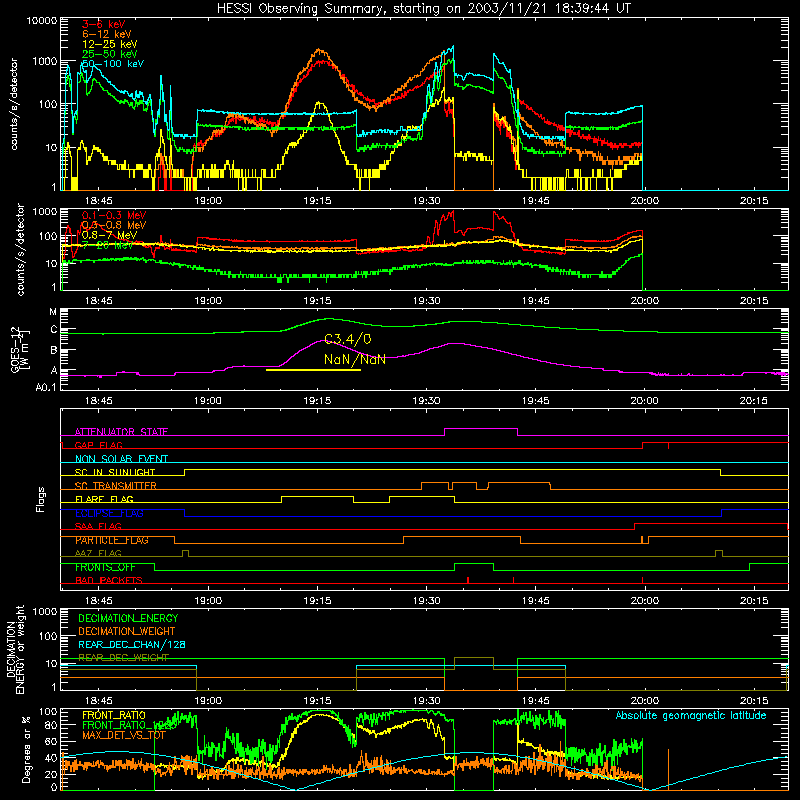Click '19:30' tick below the GOES panel
Screen dimensions: 800x800
click(427, 401)
